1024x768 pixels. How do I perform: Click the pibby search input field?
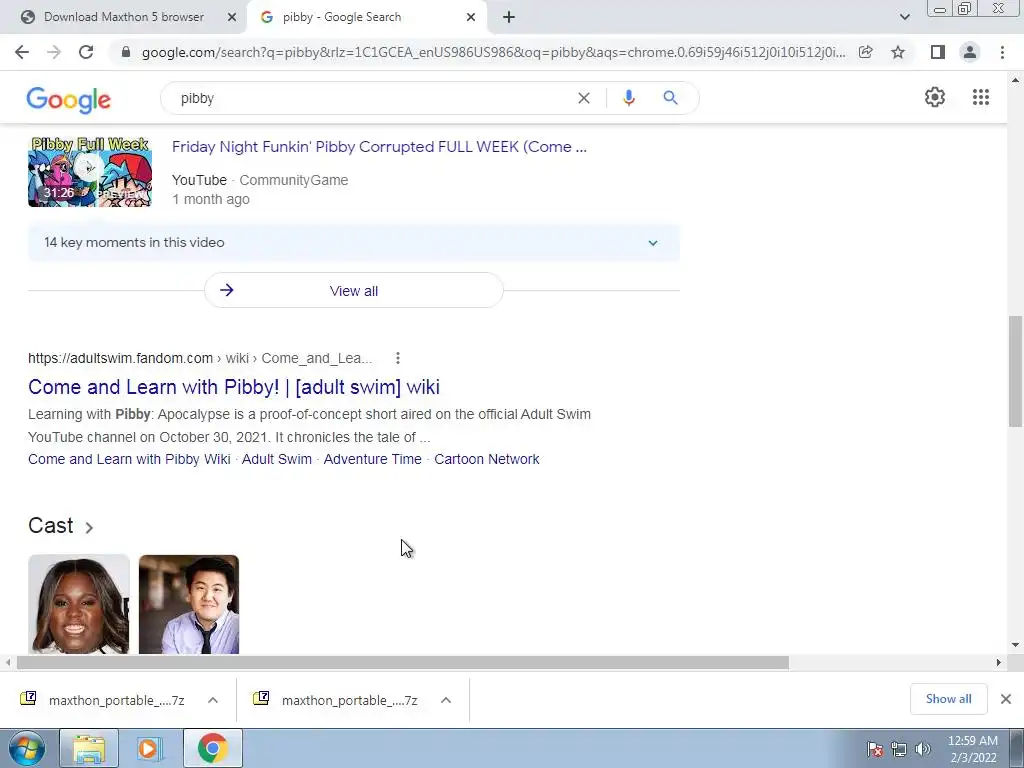pos(372,98)
